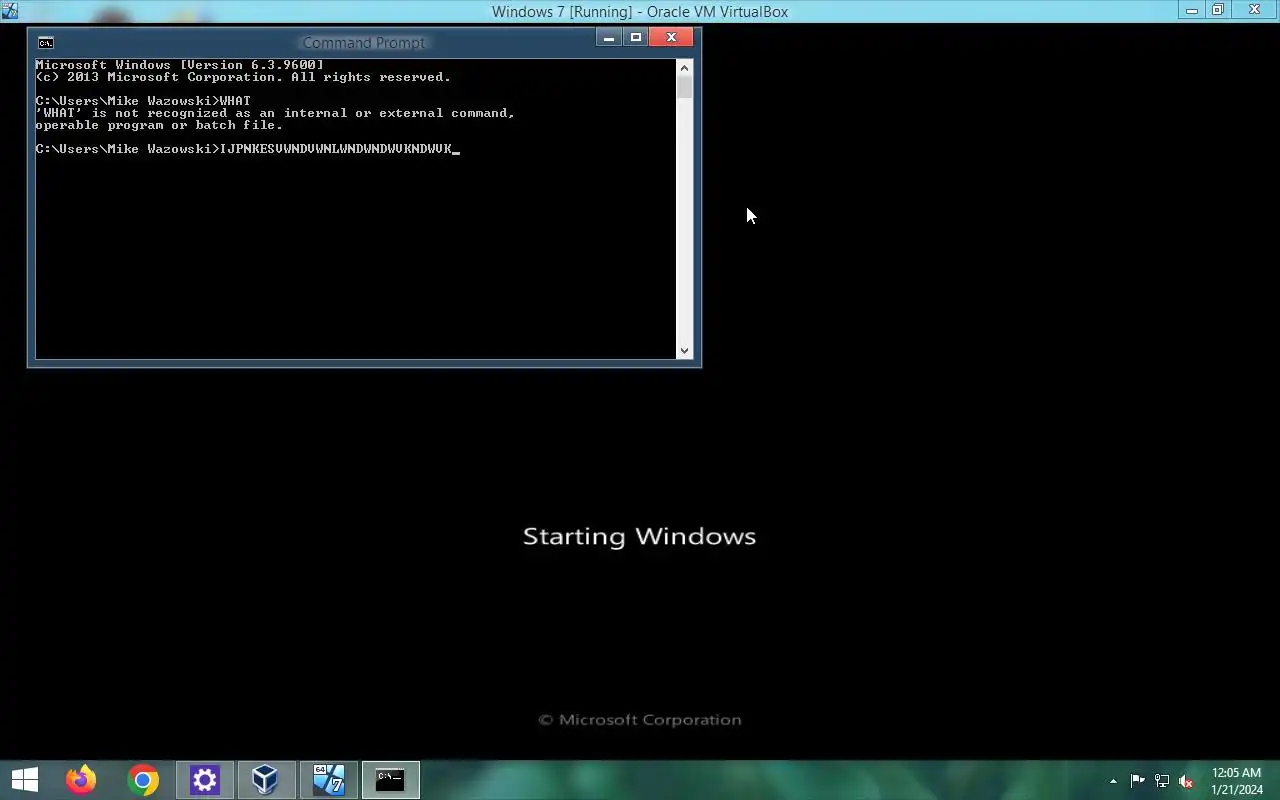Close the Oracle VM VirtualBox window

point(1255,11)
